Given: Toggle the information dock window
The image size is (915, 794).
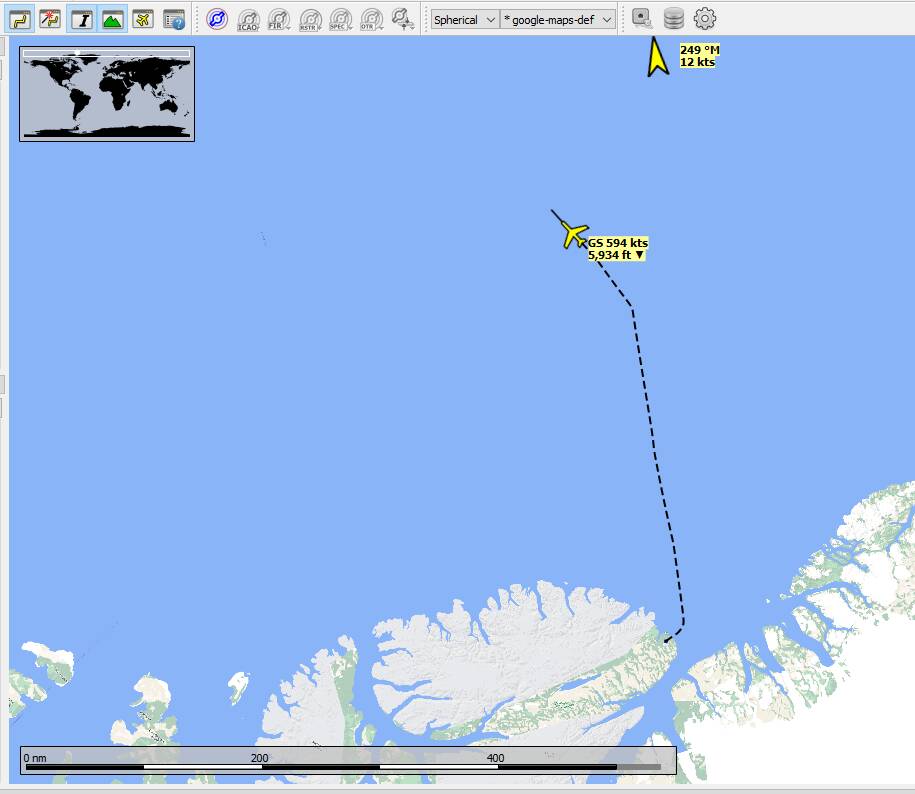Looking at the screenshot, I should [82, 19].
